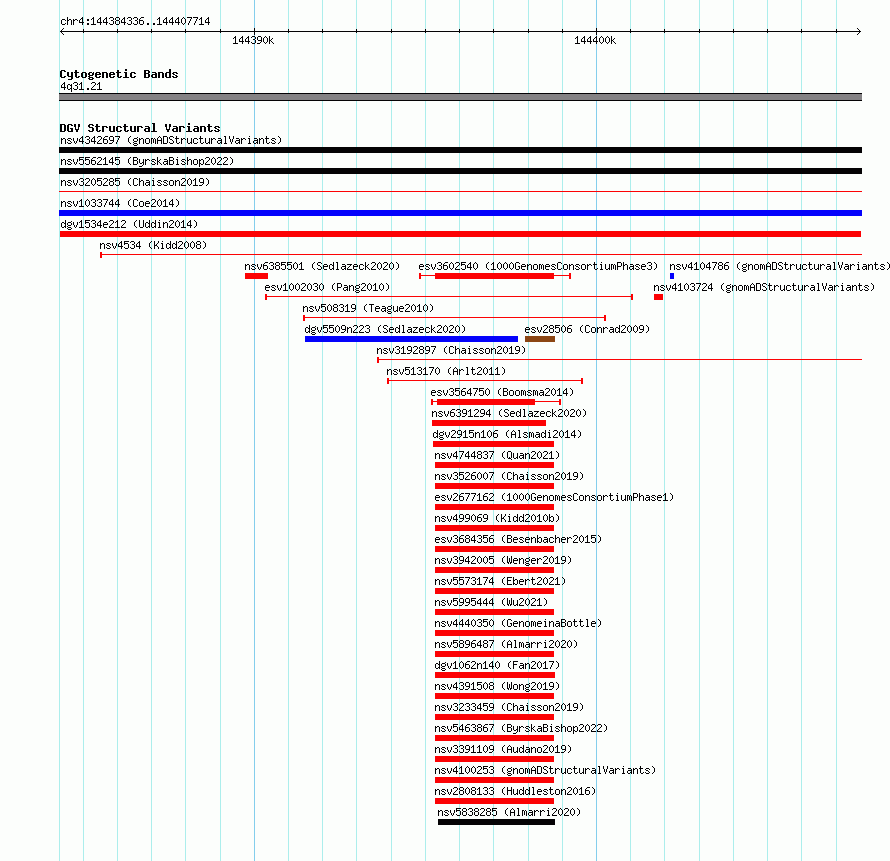Viewport: 890px width, 861px height.
Task: Click esv1002030 Pang2010 variant label
Action: tap(328, 287)
